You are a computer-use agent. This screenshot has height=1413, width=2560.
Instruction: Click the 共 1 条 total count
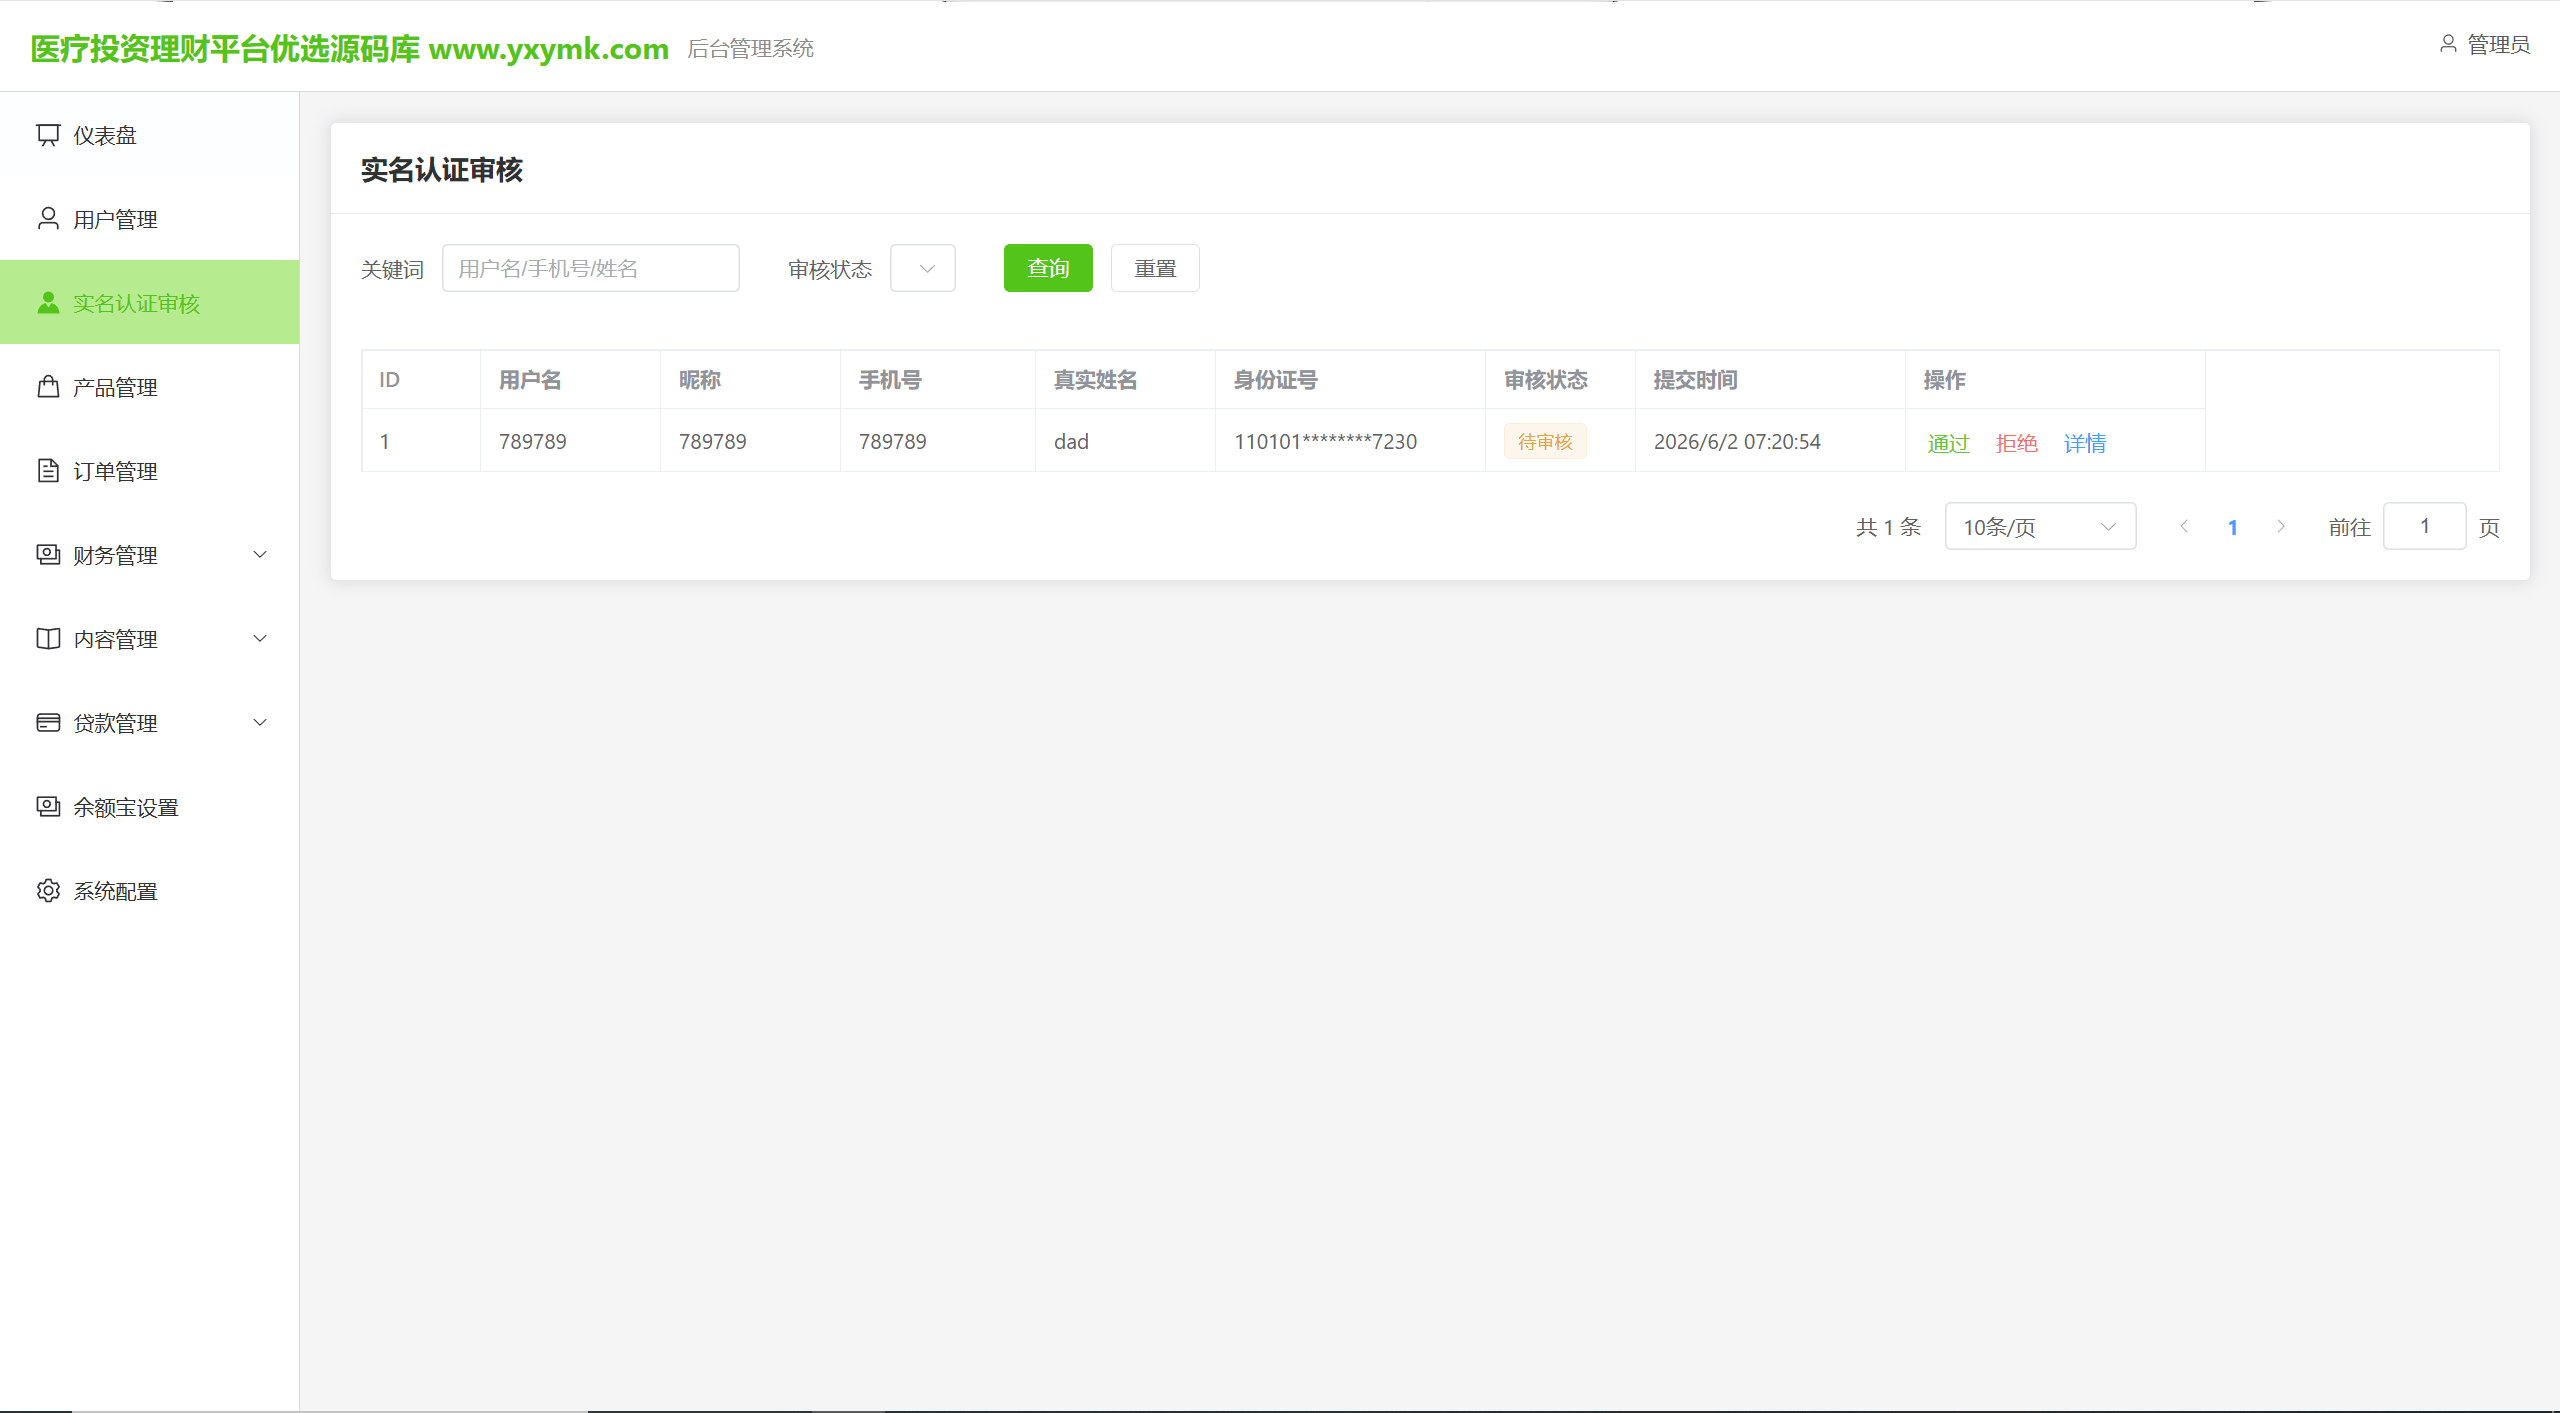coord(1888,527)
